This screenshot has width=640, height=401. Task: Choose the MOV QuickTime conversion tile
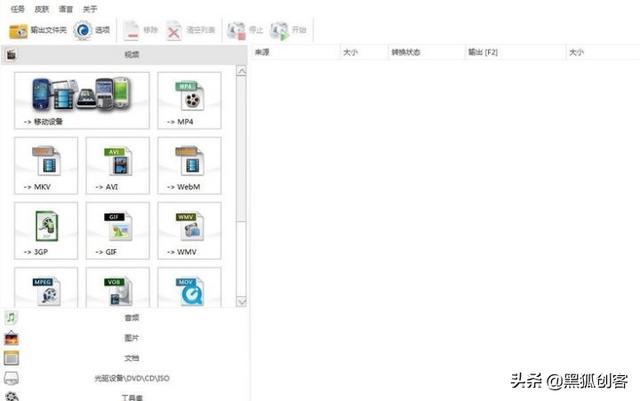tap(189, 287)
